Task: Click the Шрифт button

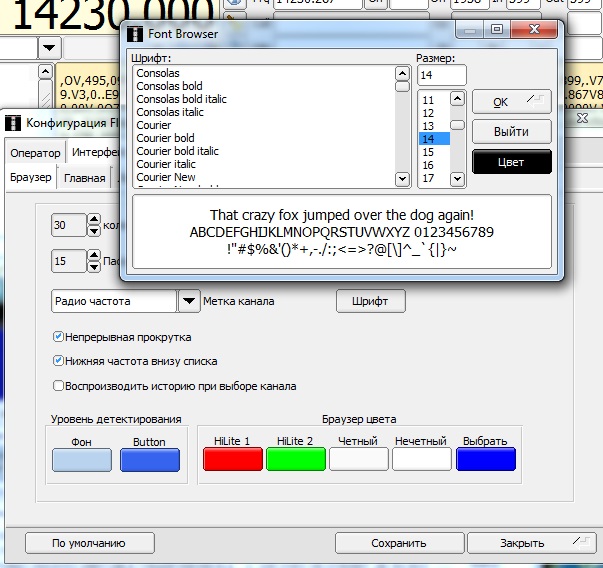Action: pos(370,301)
